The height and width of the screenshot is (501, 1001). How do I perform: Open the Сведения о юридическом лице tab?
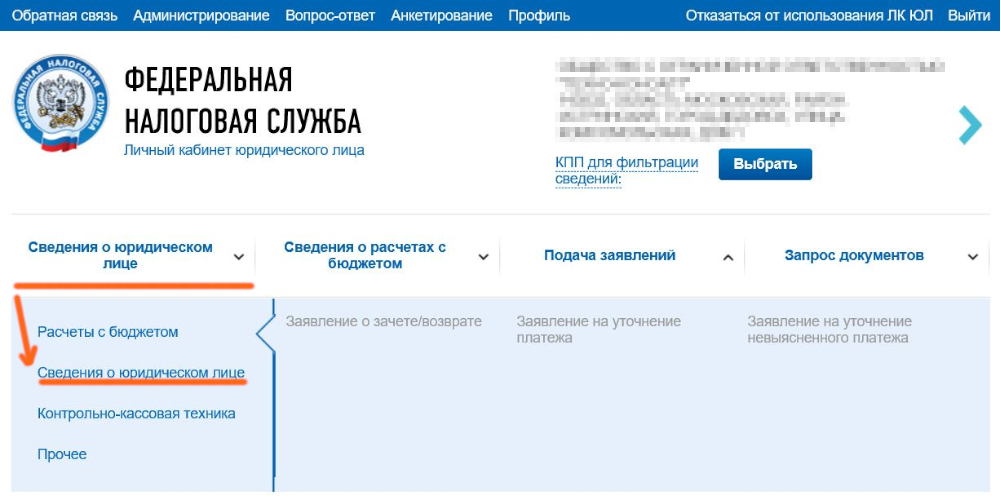click(x=120, y=255)
